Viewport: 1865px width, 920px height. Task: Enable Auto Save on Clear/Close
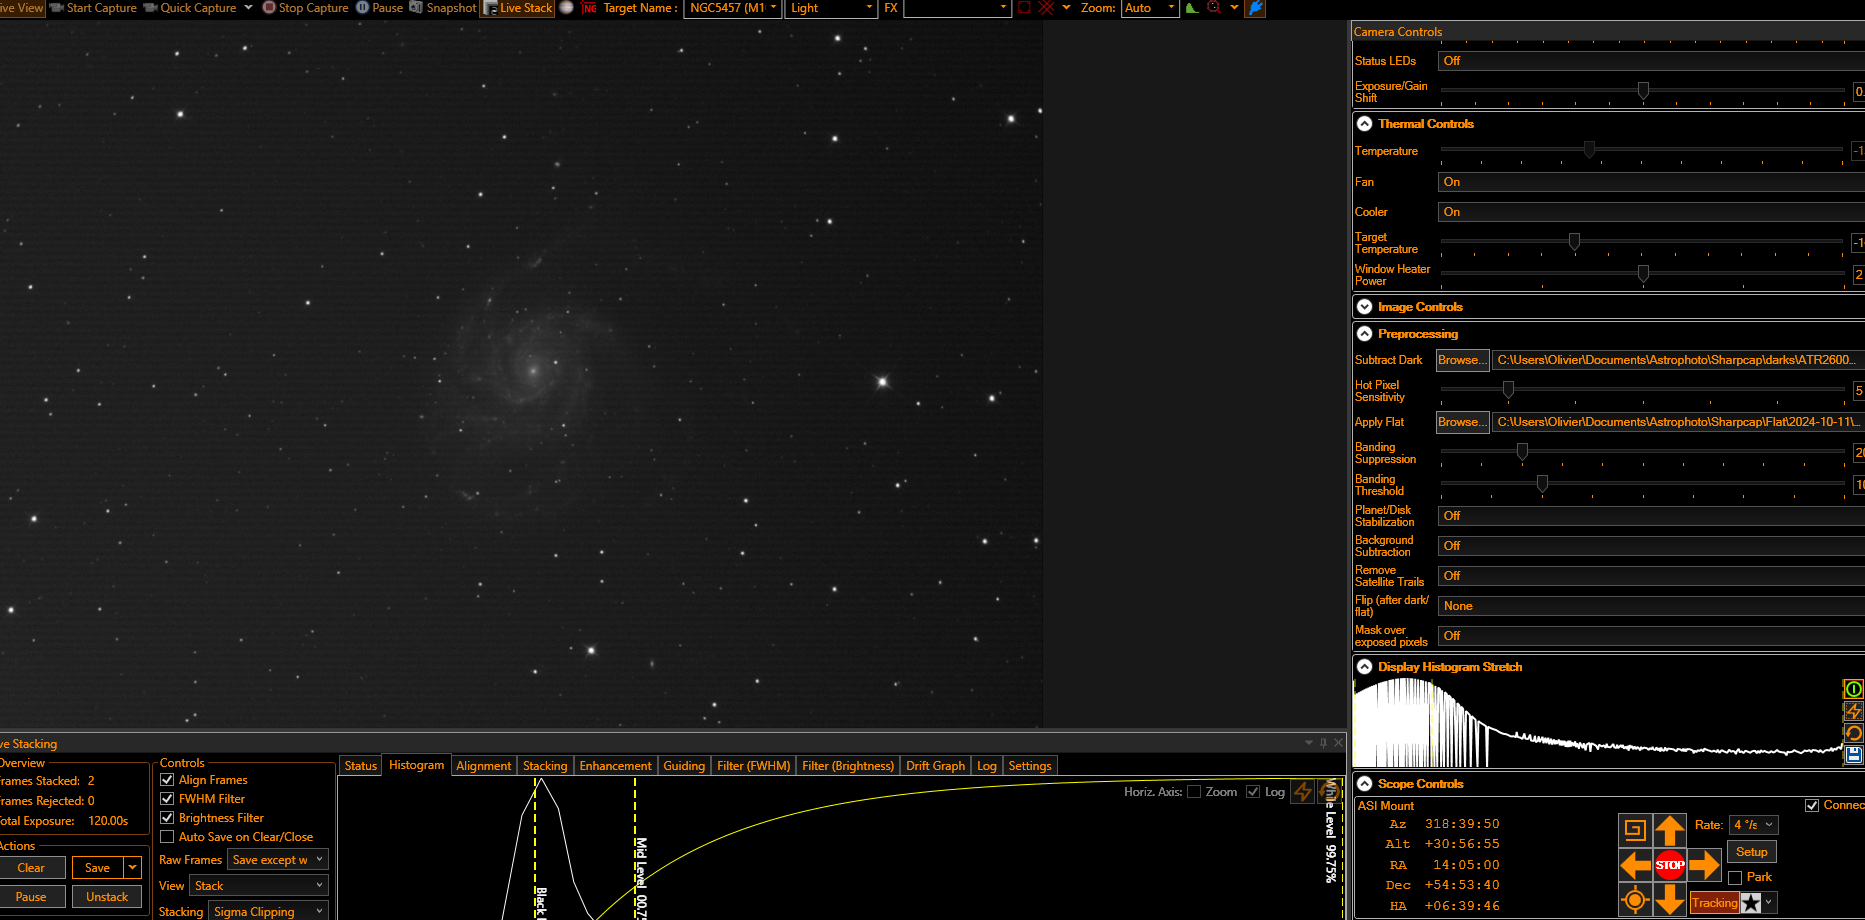click(x=167, y=837)
